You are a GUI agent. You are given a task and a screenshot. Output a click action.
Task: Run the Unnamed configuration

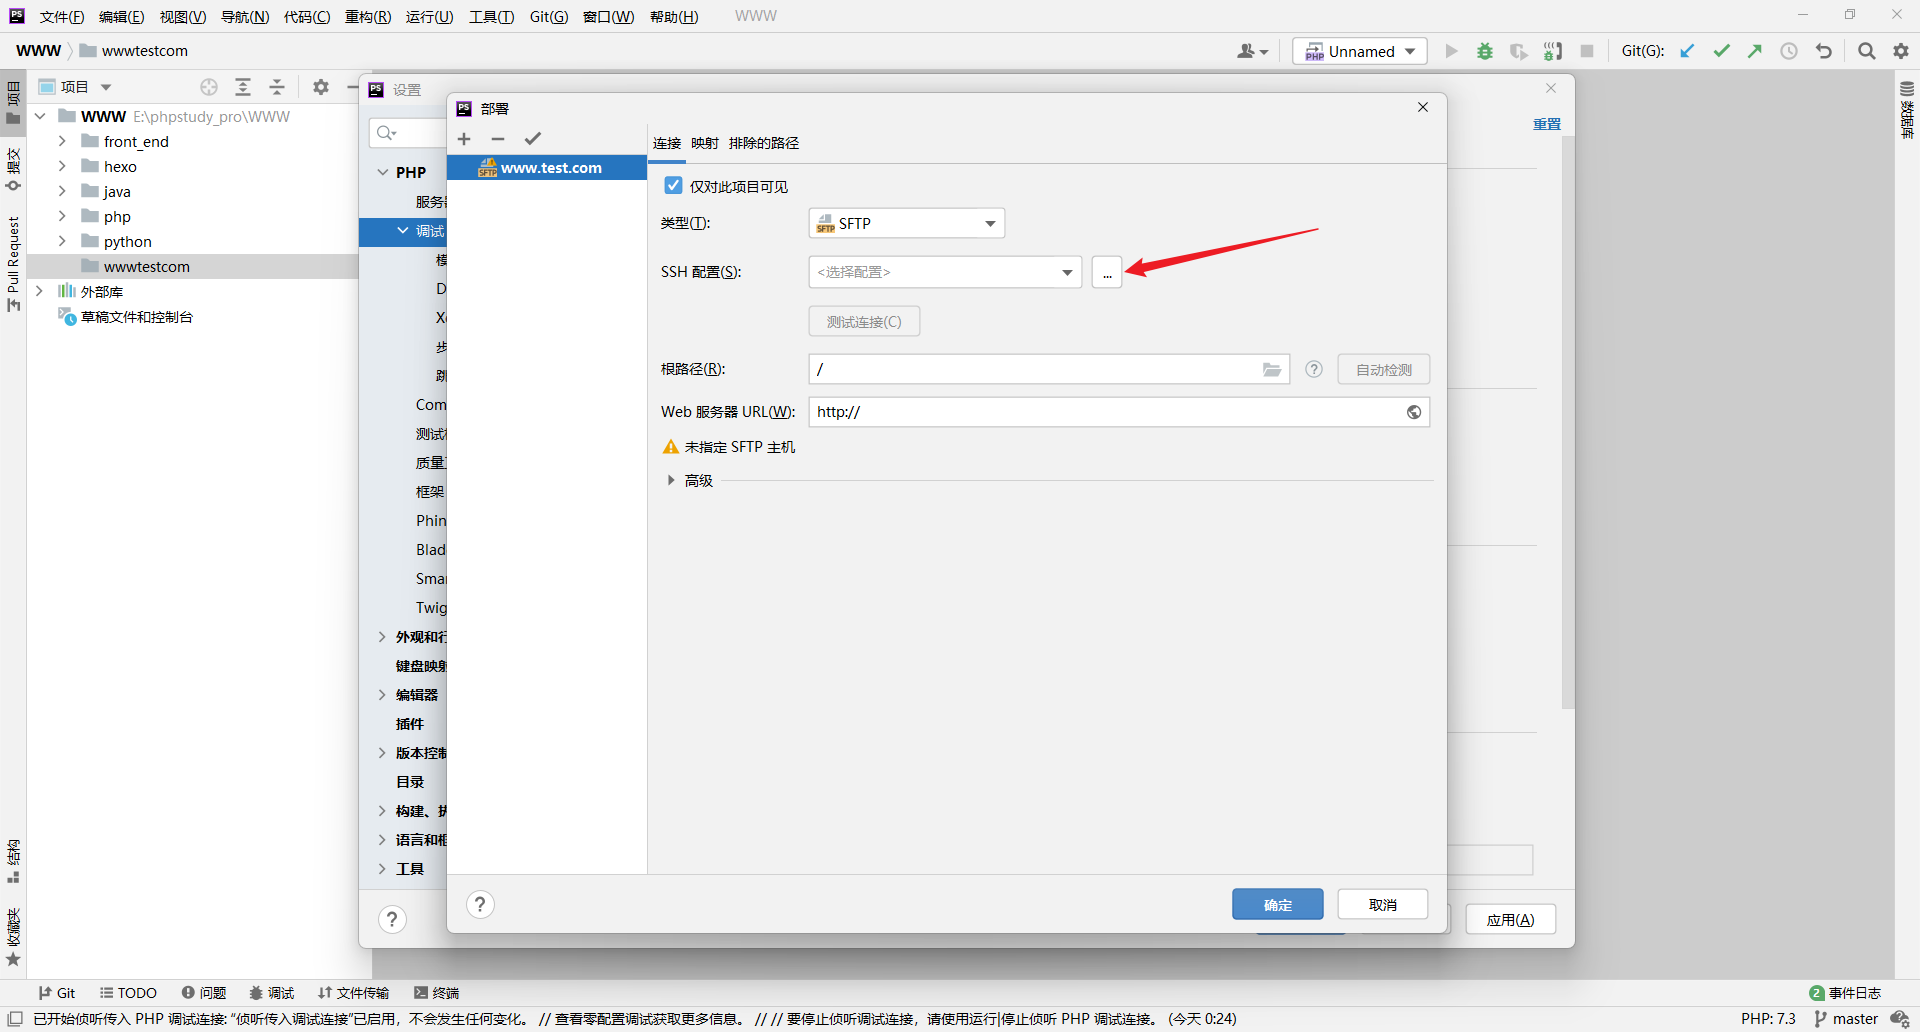tap(1451, 51)
